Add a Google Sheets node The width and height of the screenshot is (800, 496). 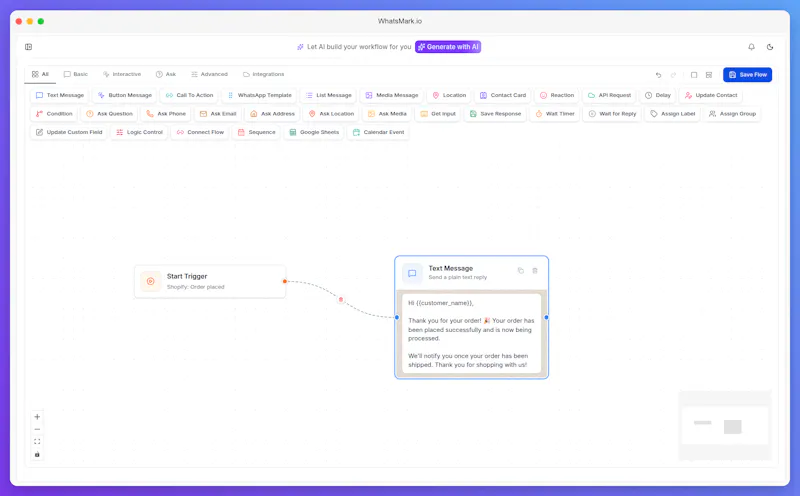(x=314, y=132)
